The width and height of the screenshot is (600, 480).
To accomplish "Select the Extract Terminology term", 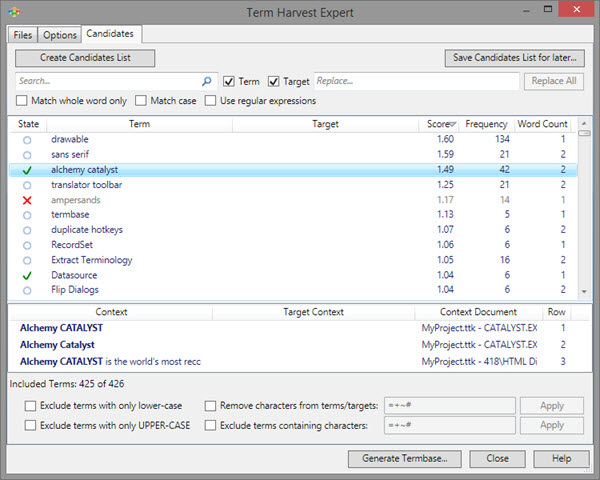I will [92, 260].
